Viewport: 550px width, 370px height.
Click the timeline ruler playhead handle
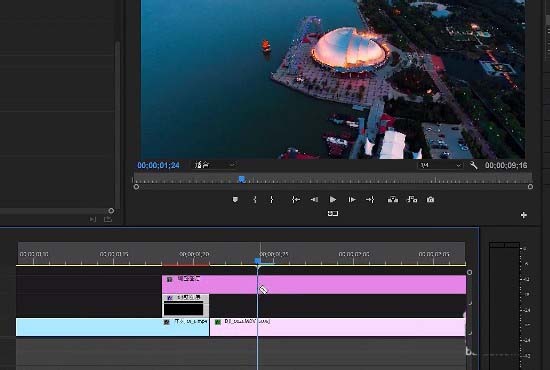pos(258,261)
